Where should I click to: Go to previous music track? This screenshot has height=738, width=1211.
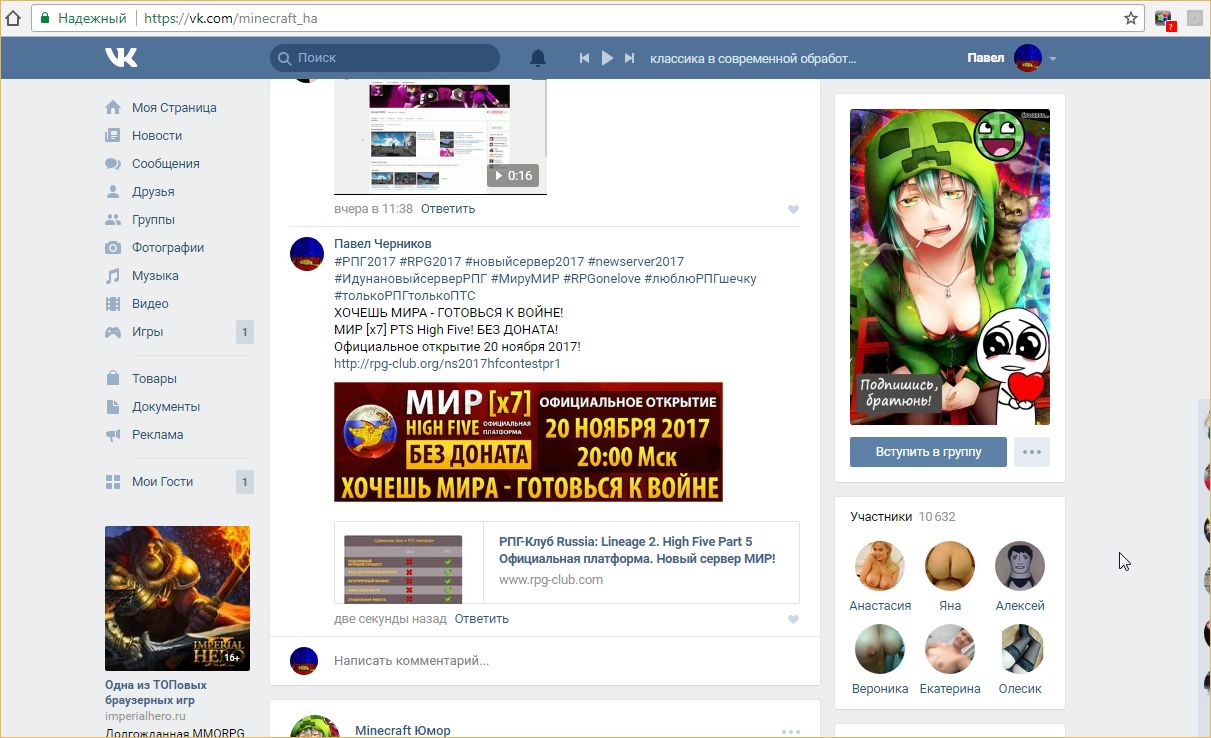click(584, 58)
